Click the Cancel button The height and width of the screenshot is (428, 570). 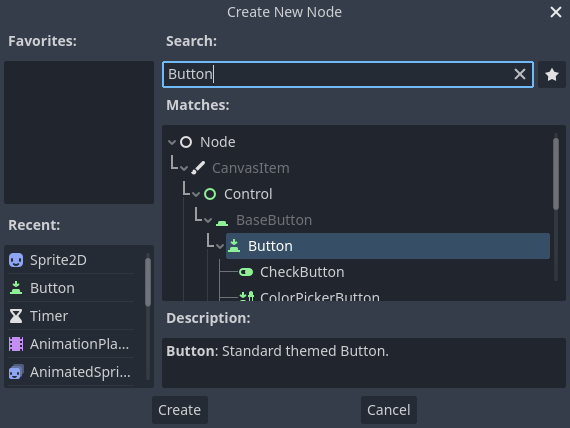tap(389, 410)
